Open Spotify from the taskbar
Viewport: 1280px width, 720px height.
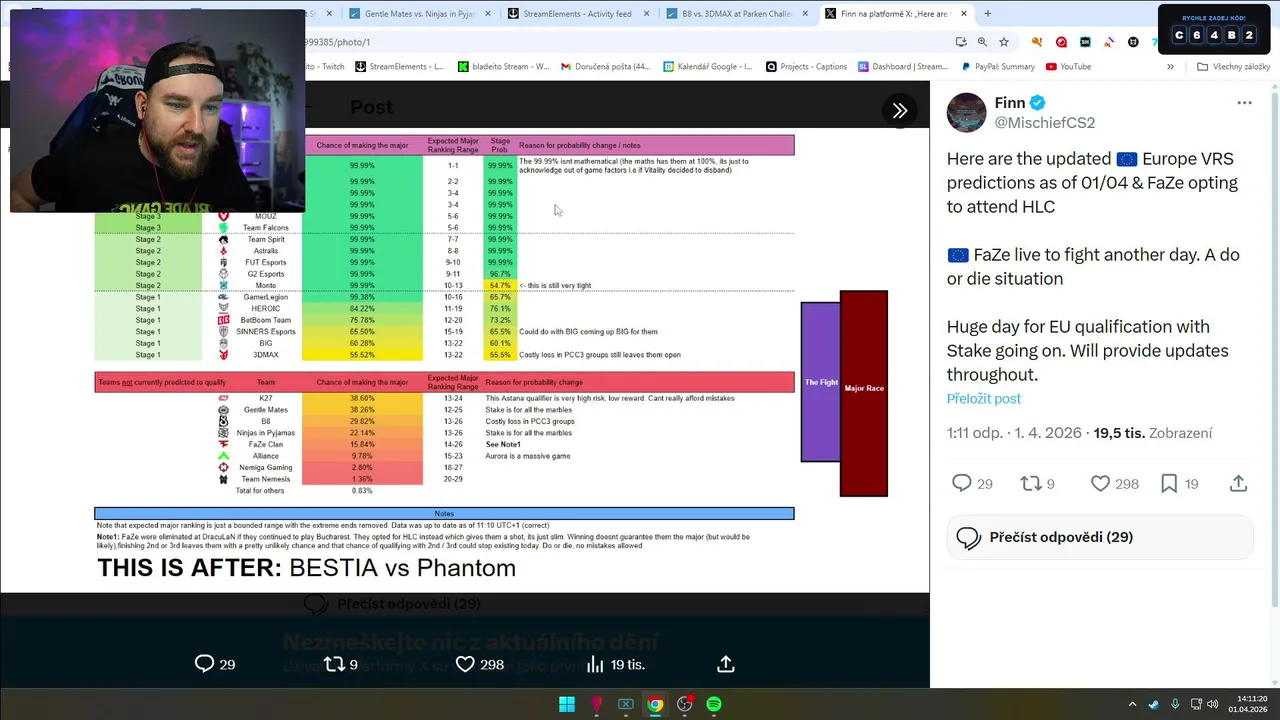(714, 704)
